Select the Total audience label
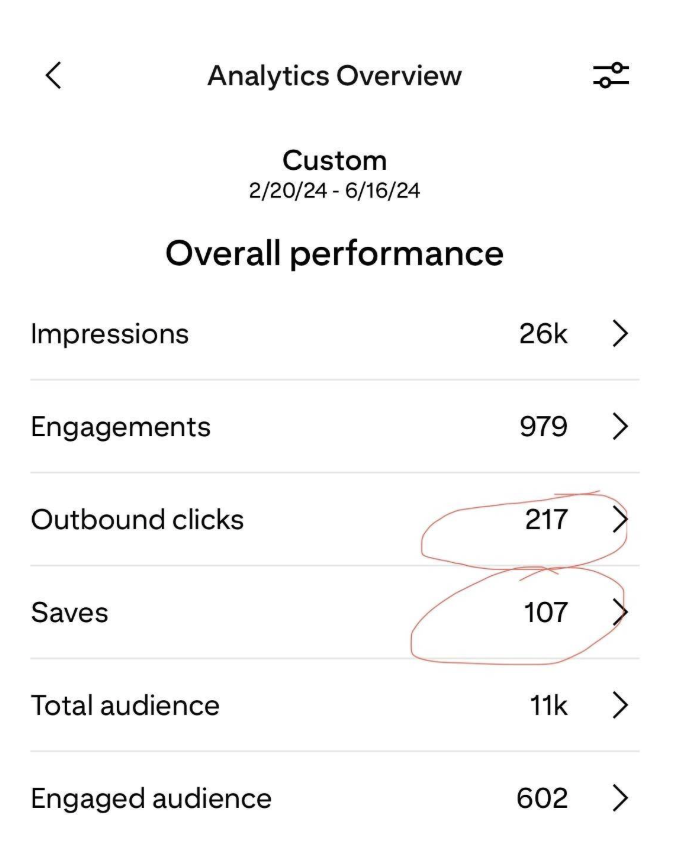Screen dimensions: 682x864 click(x=124, y=704)
